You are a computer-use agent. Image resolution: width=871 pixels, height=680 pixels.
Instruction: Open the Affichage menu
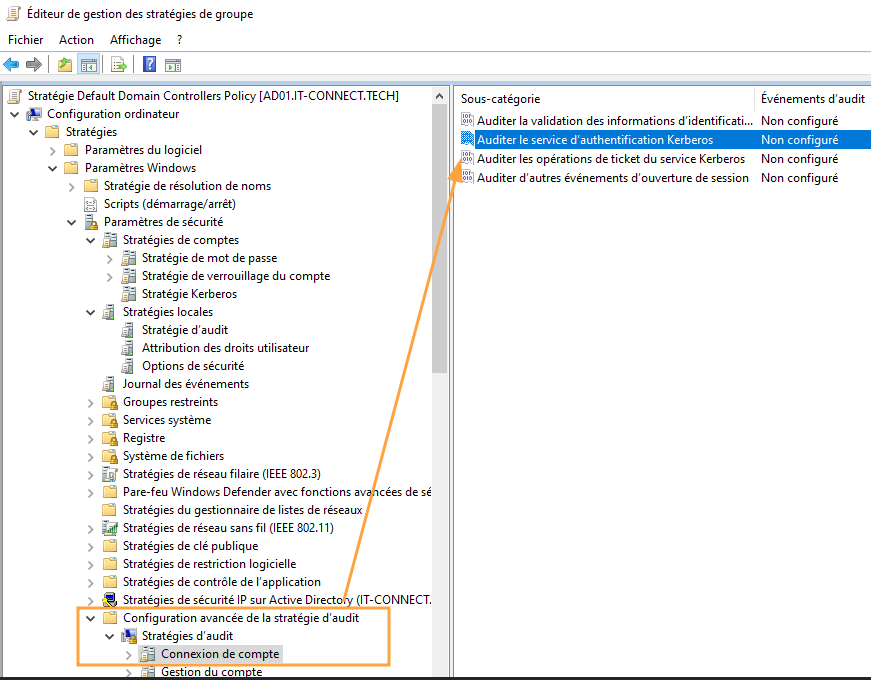coord(135,39)
